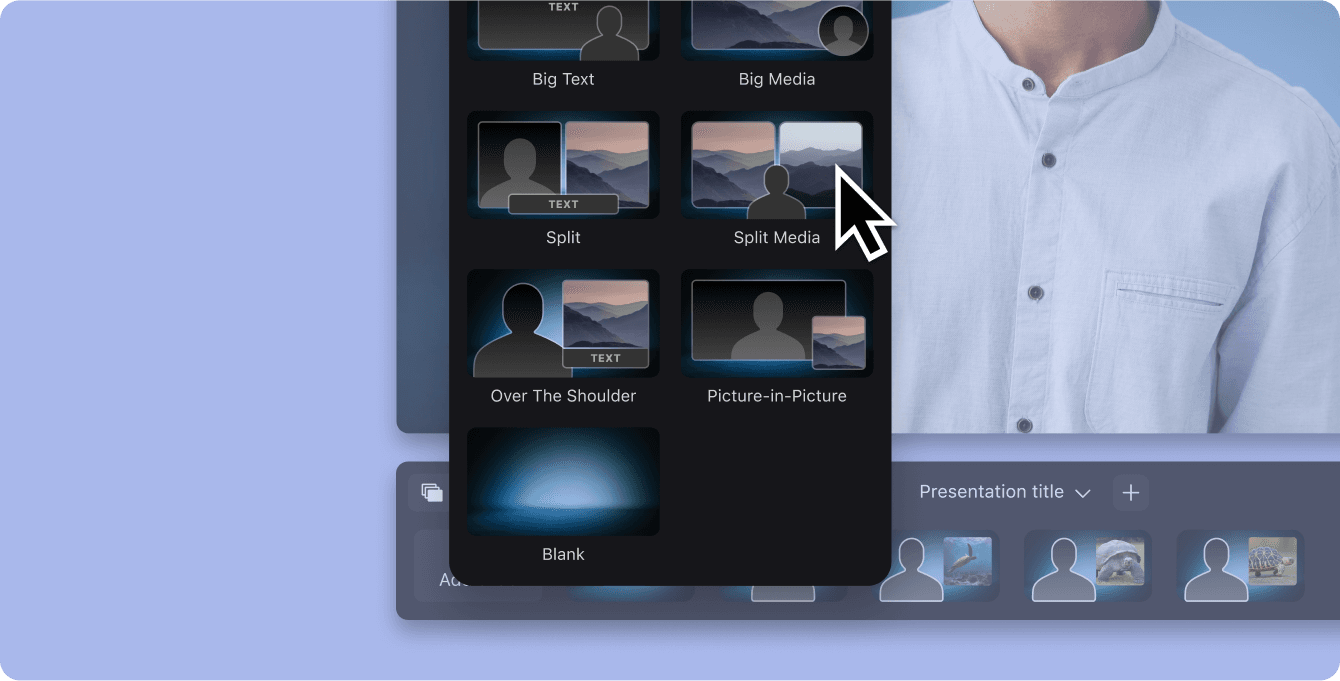Select the Over The Shoulder layout

click(563, 323)
